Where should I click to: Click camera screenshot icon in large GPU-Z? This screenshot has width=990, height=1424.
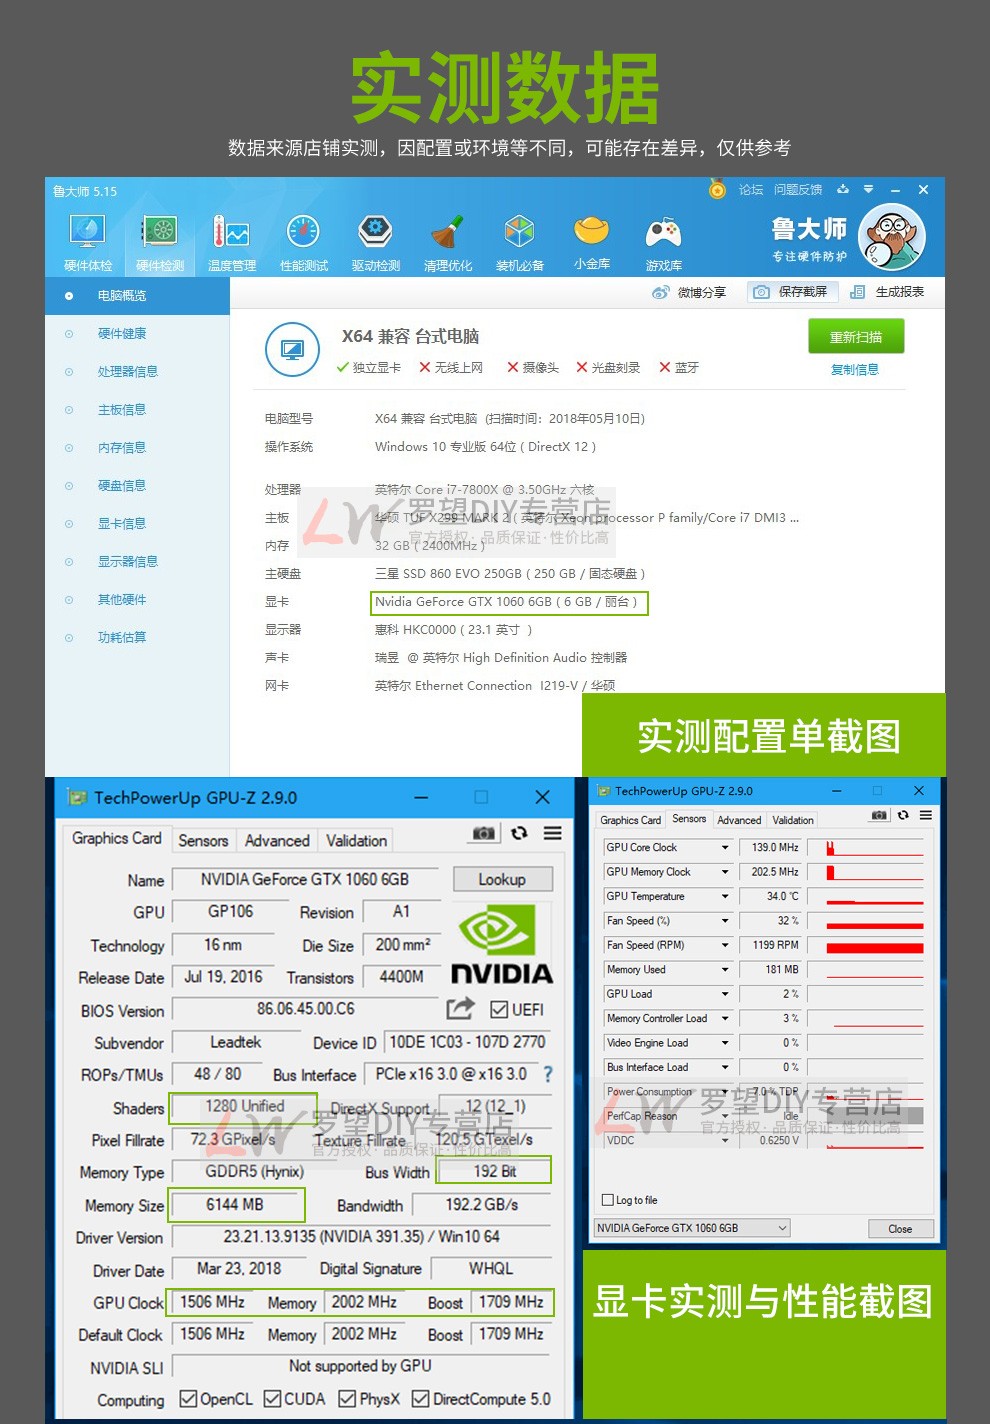click(x=484, y=833)
